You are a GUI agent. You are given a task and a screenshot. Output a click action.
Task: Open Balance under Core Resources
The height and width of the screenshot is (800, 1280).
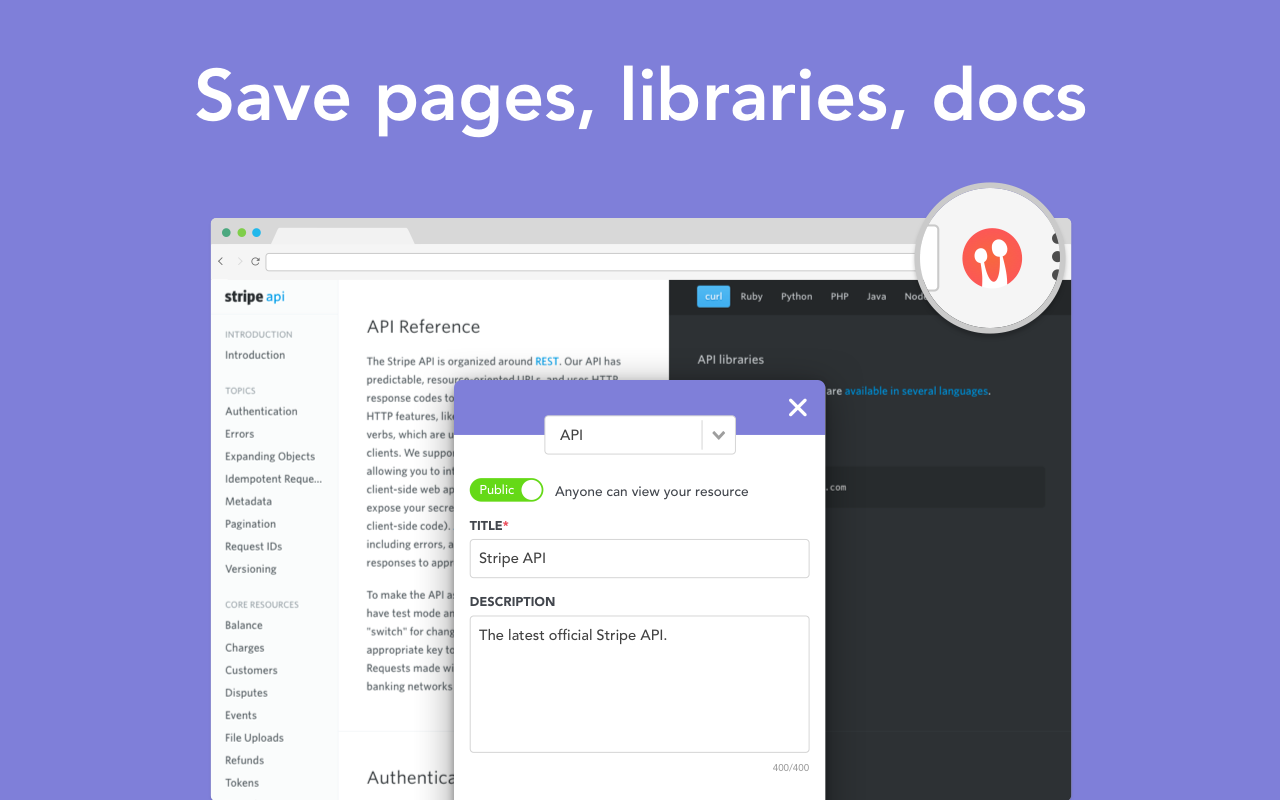click(x=244, y=625)
